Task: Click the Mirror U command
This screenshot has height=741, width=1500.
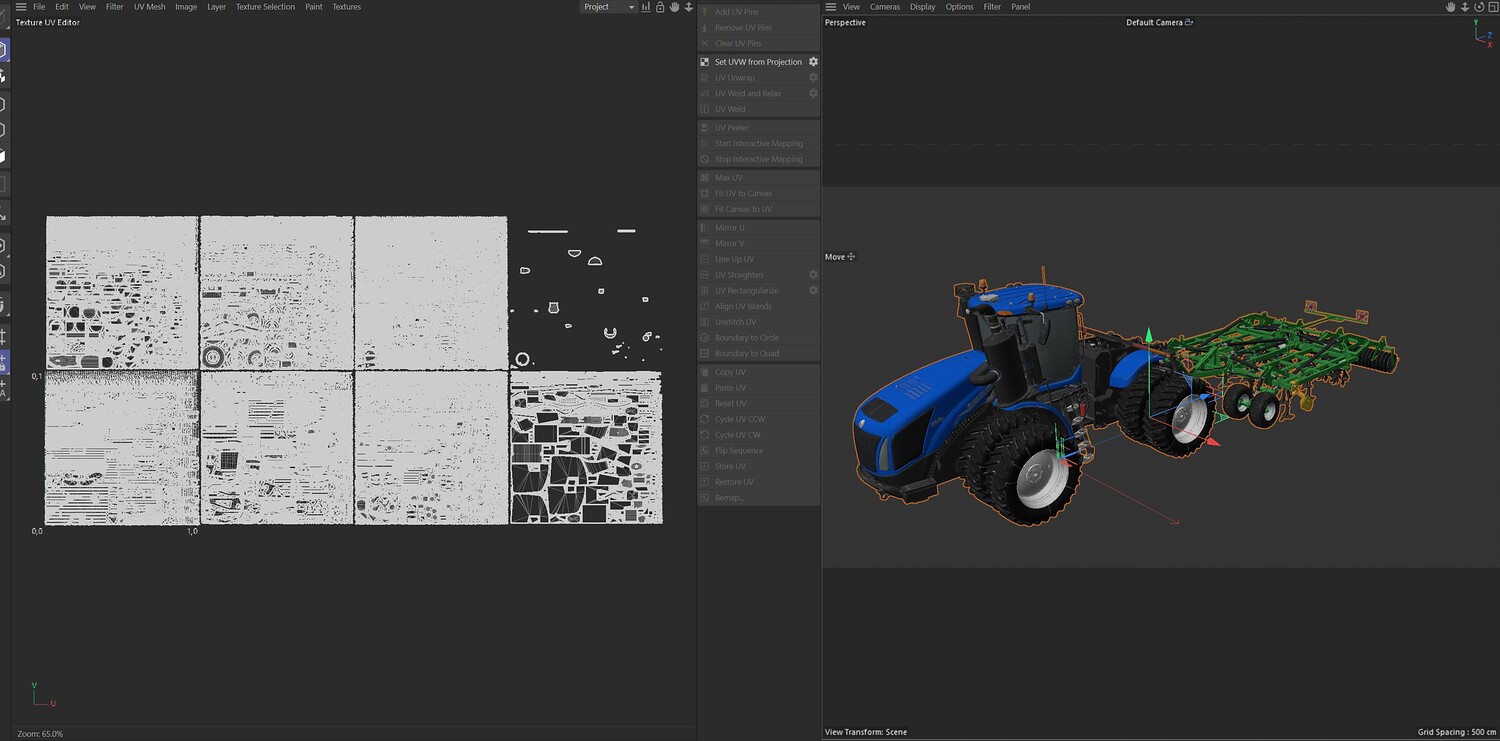Action: 758,228
